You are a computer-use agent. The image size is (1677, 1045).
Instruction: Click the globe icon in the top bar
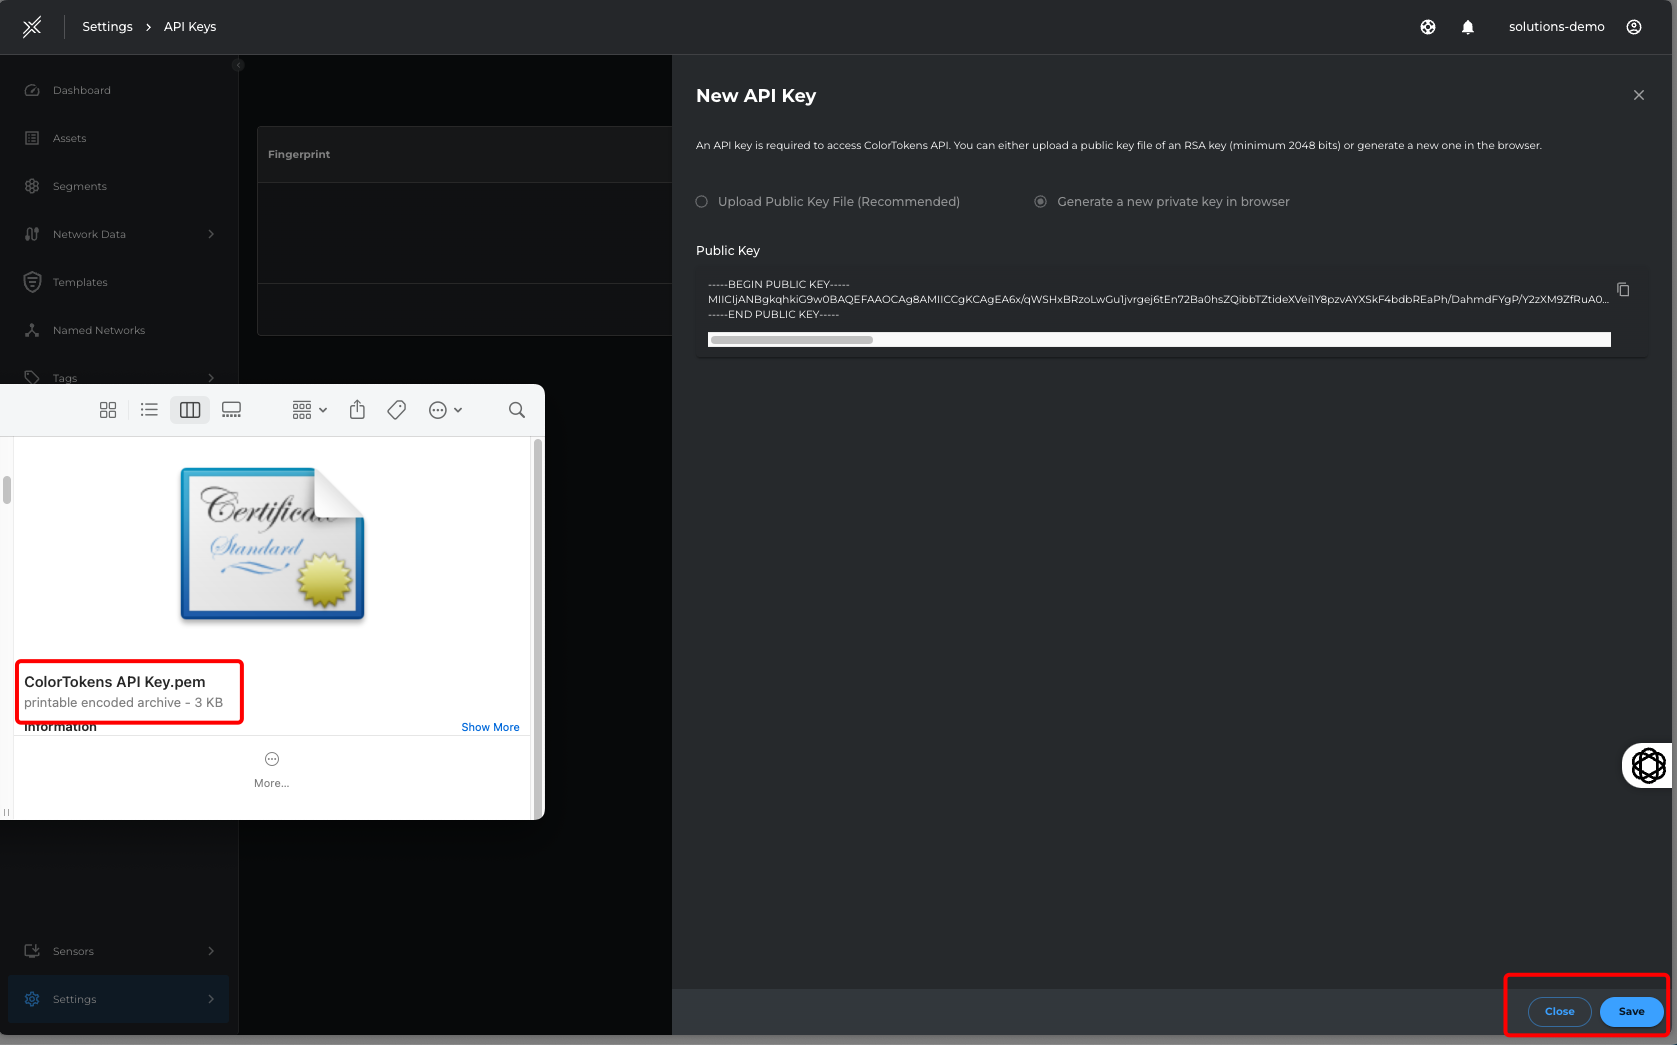tap(1427, 27)
